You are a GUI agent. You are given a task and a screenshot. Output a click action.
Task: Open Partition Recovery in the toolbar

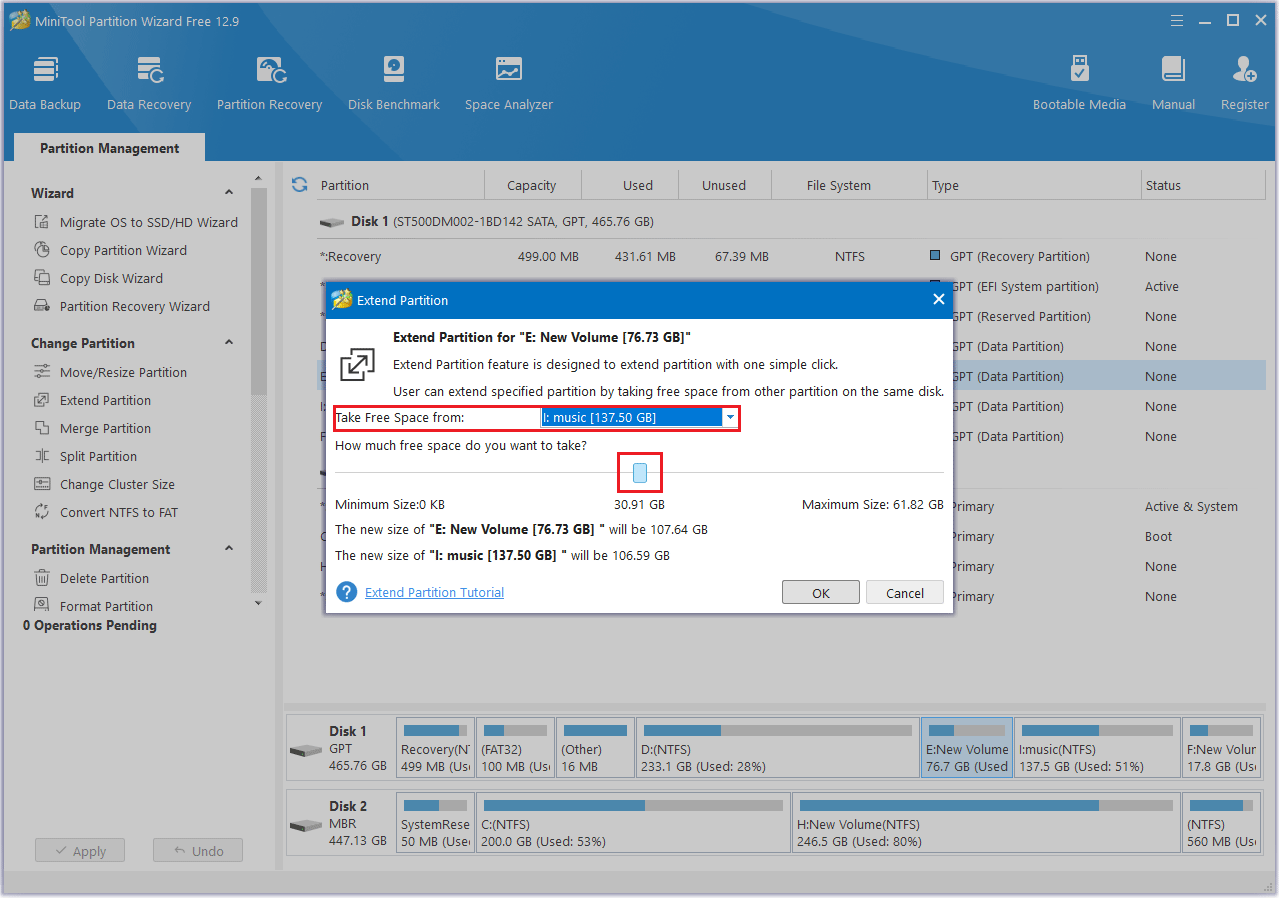coord(269,82)
